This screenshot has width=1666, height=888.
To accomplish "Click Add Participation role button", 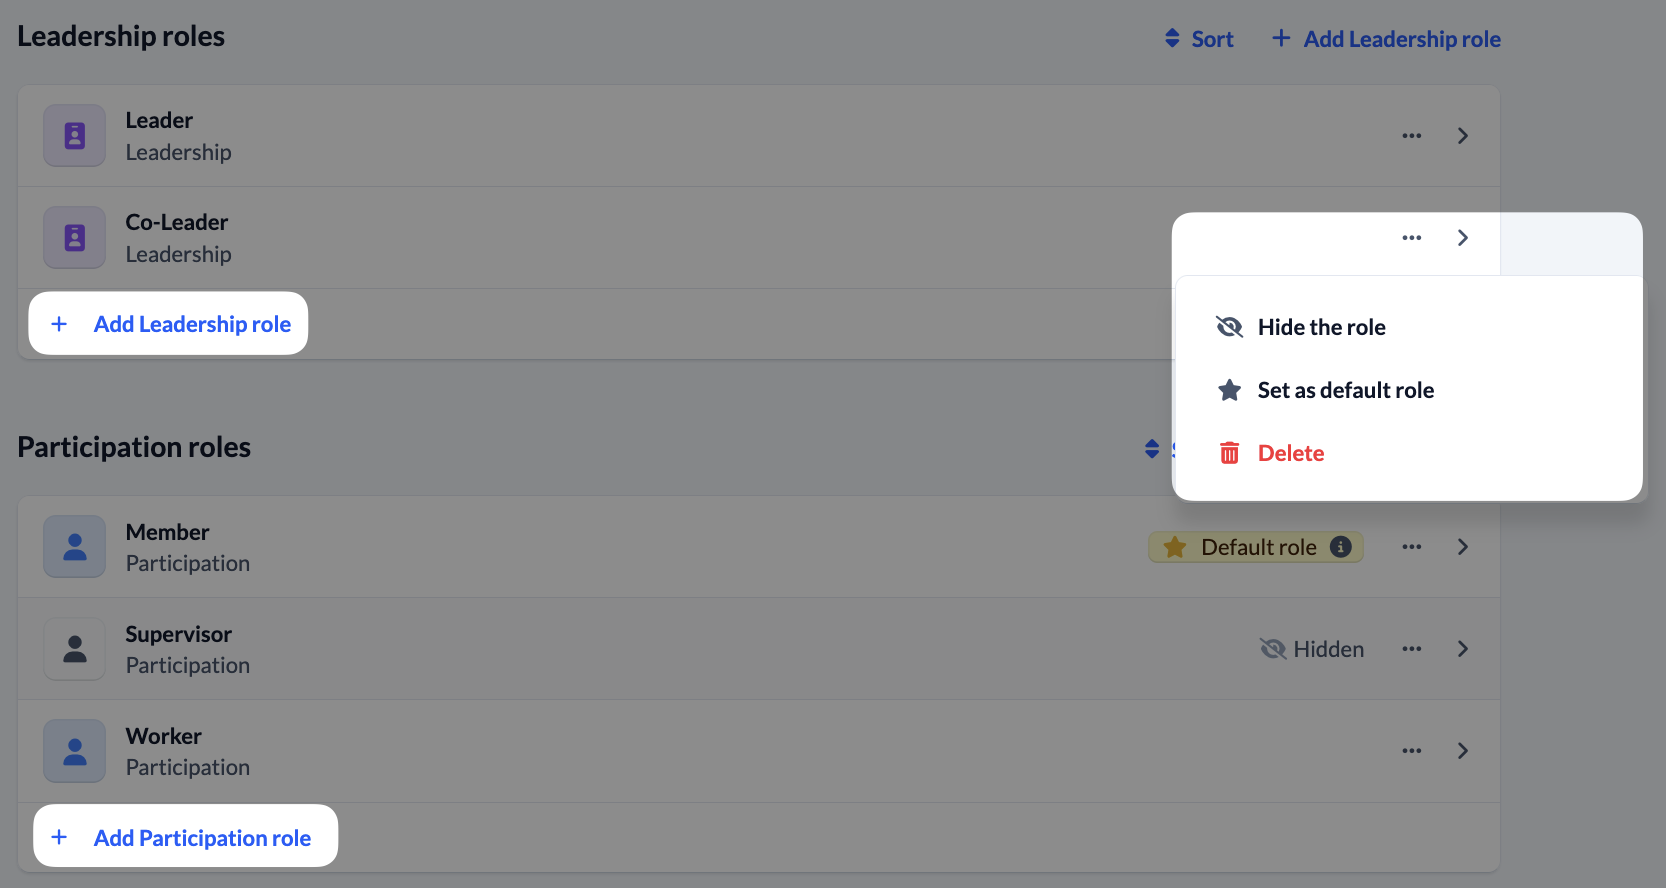I will point(186,837).
